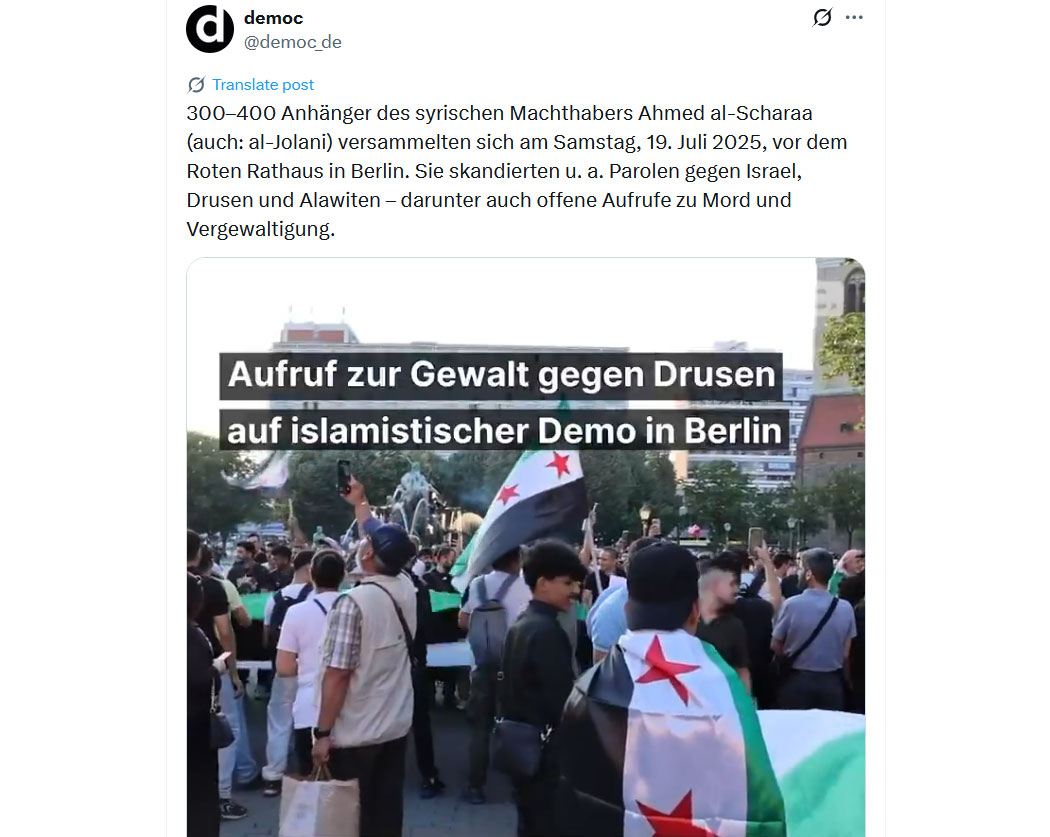Click the raised phone of the man in the vest
This screenshot has width=1050, height=837.
click(344, 477)
